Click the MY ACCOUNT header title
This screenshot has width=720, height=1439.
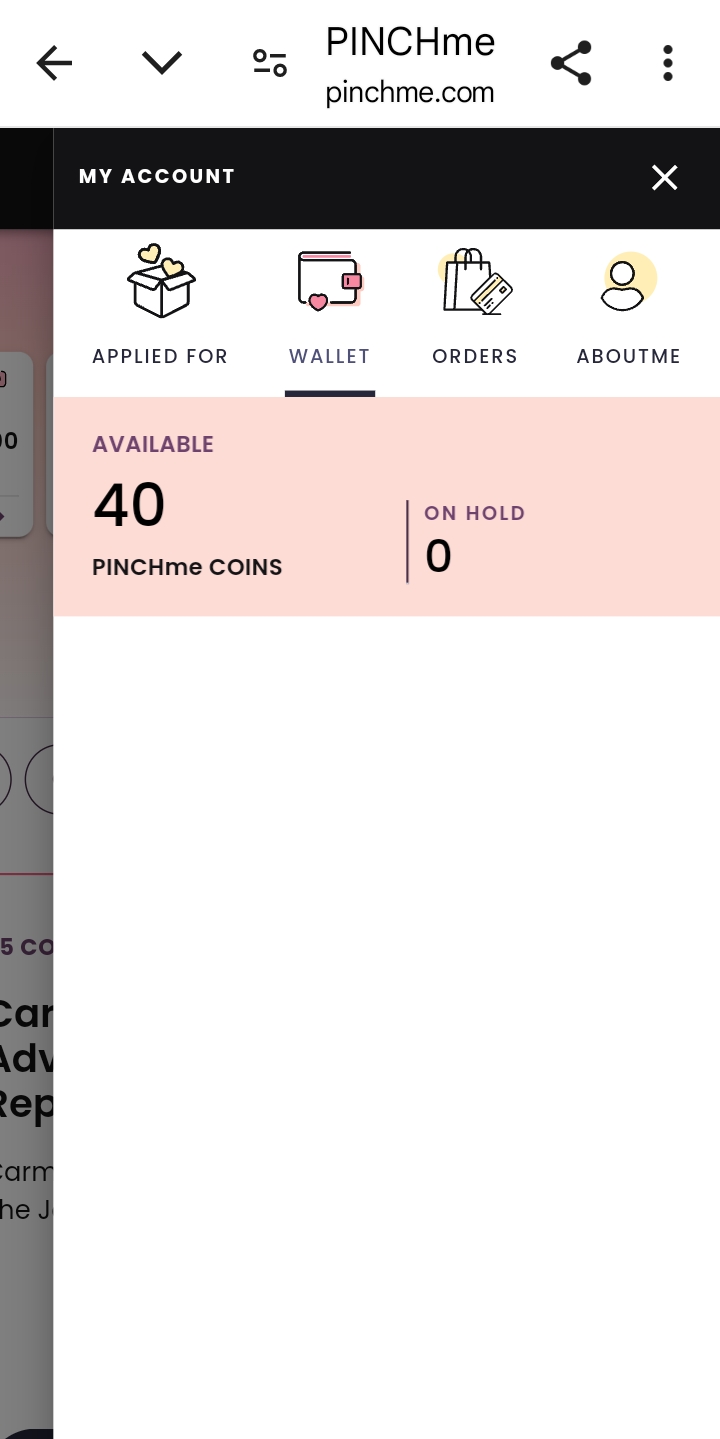tap(157, 177)
